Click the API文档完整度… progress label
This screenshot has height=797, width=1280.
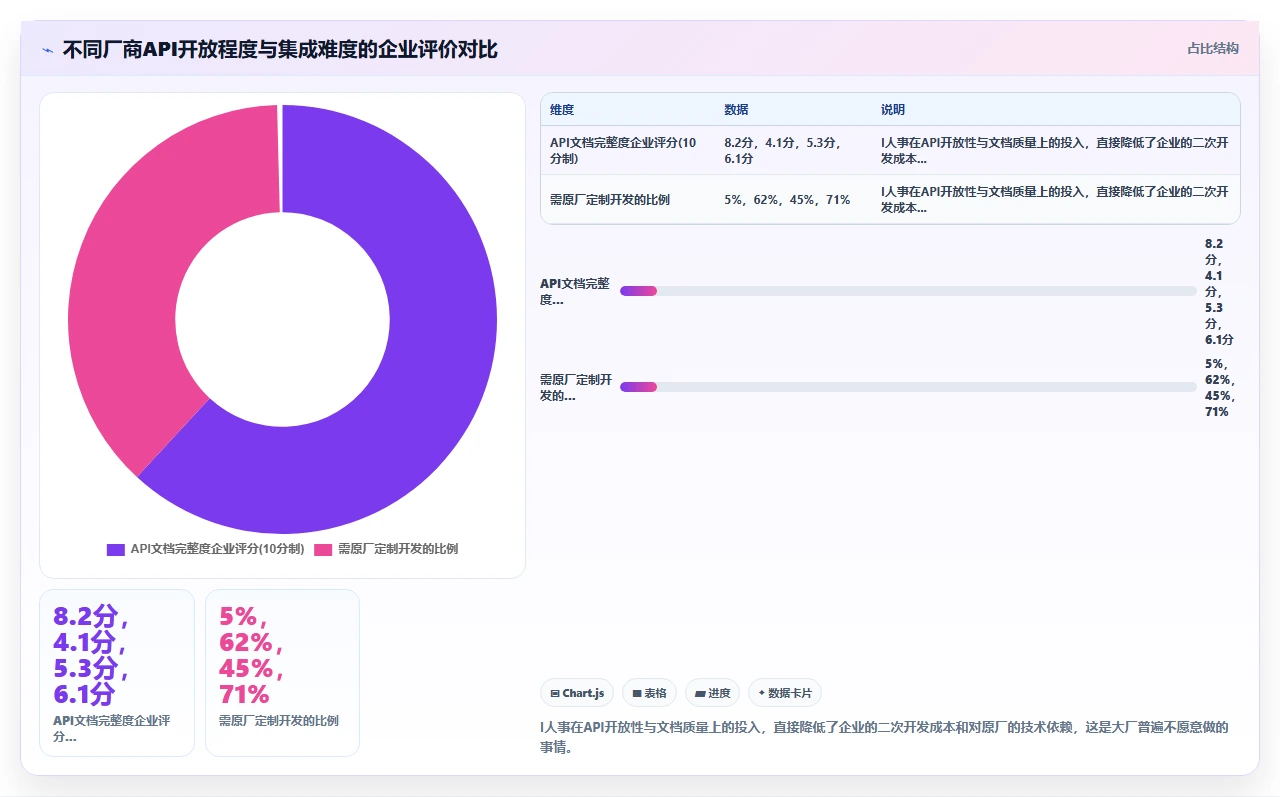coord(575,291)
